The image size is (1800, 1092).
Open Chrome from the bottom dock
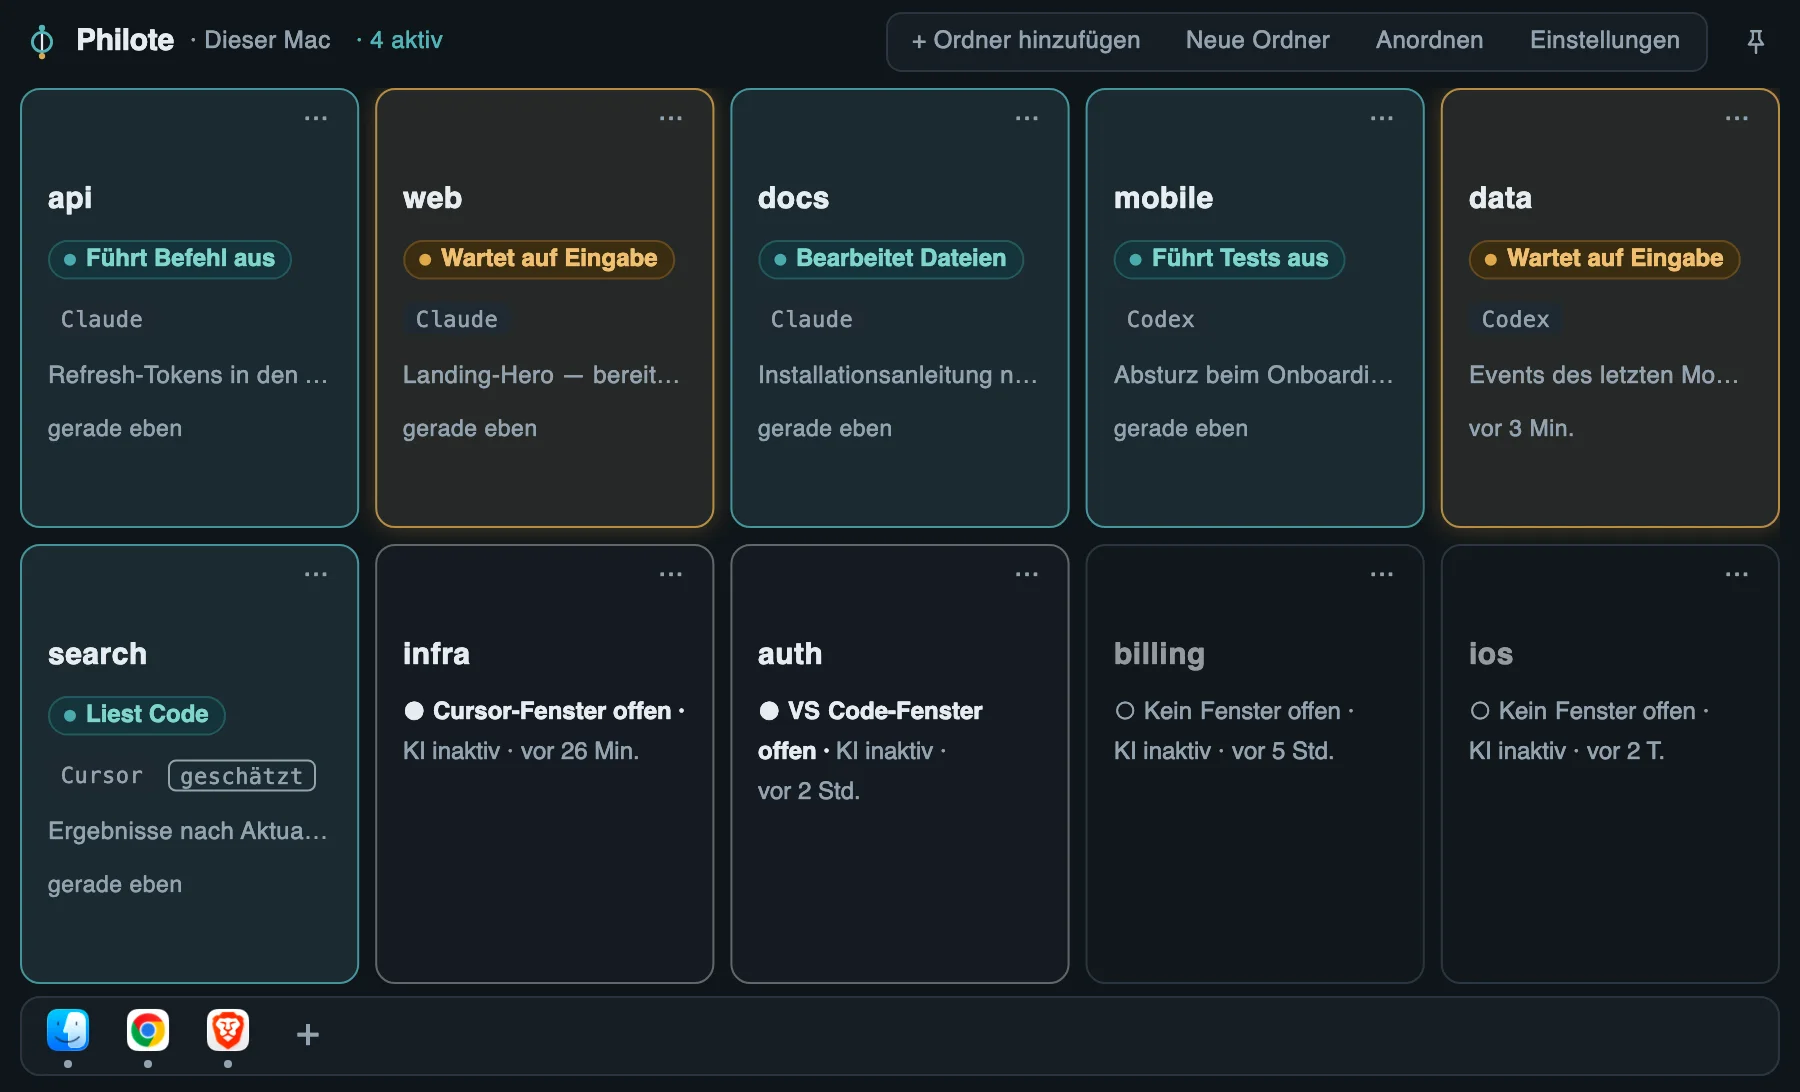[x=148, y=1030]
